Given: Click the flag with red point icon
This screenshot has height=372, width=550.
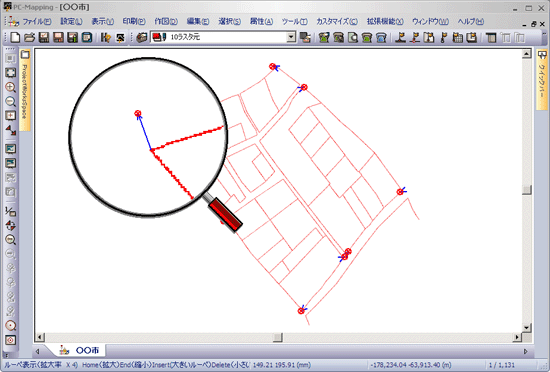Looking at the screenshot, I should coord(415,37).
